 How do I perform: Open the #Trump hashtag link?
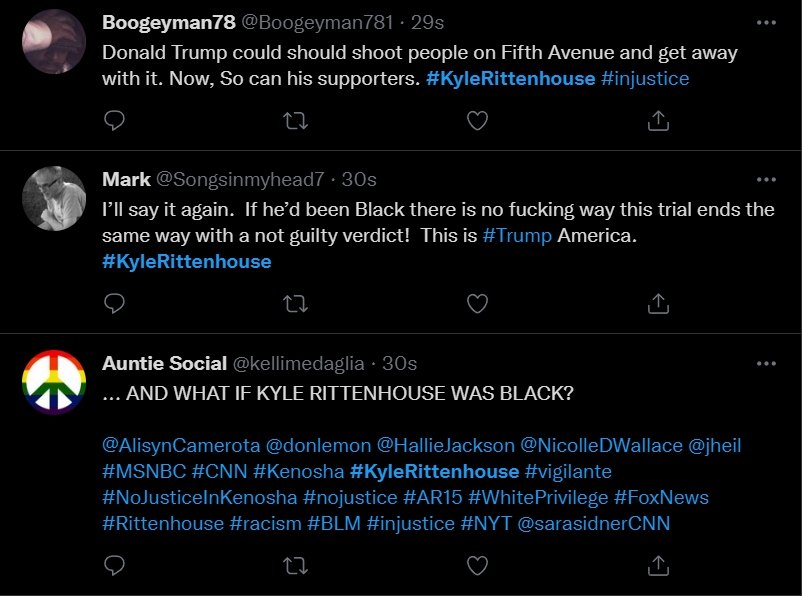(517, 236)
